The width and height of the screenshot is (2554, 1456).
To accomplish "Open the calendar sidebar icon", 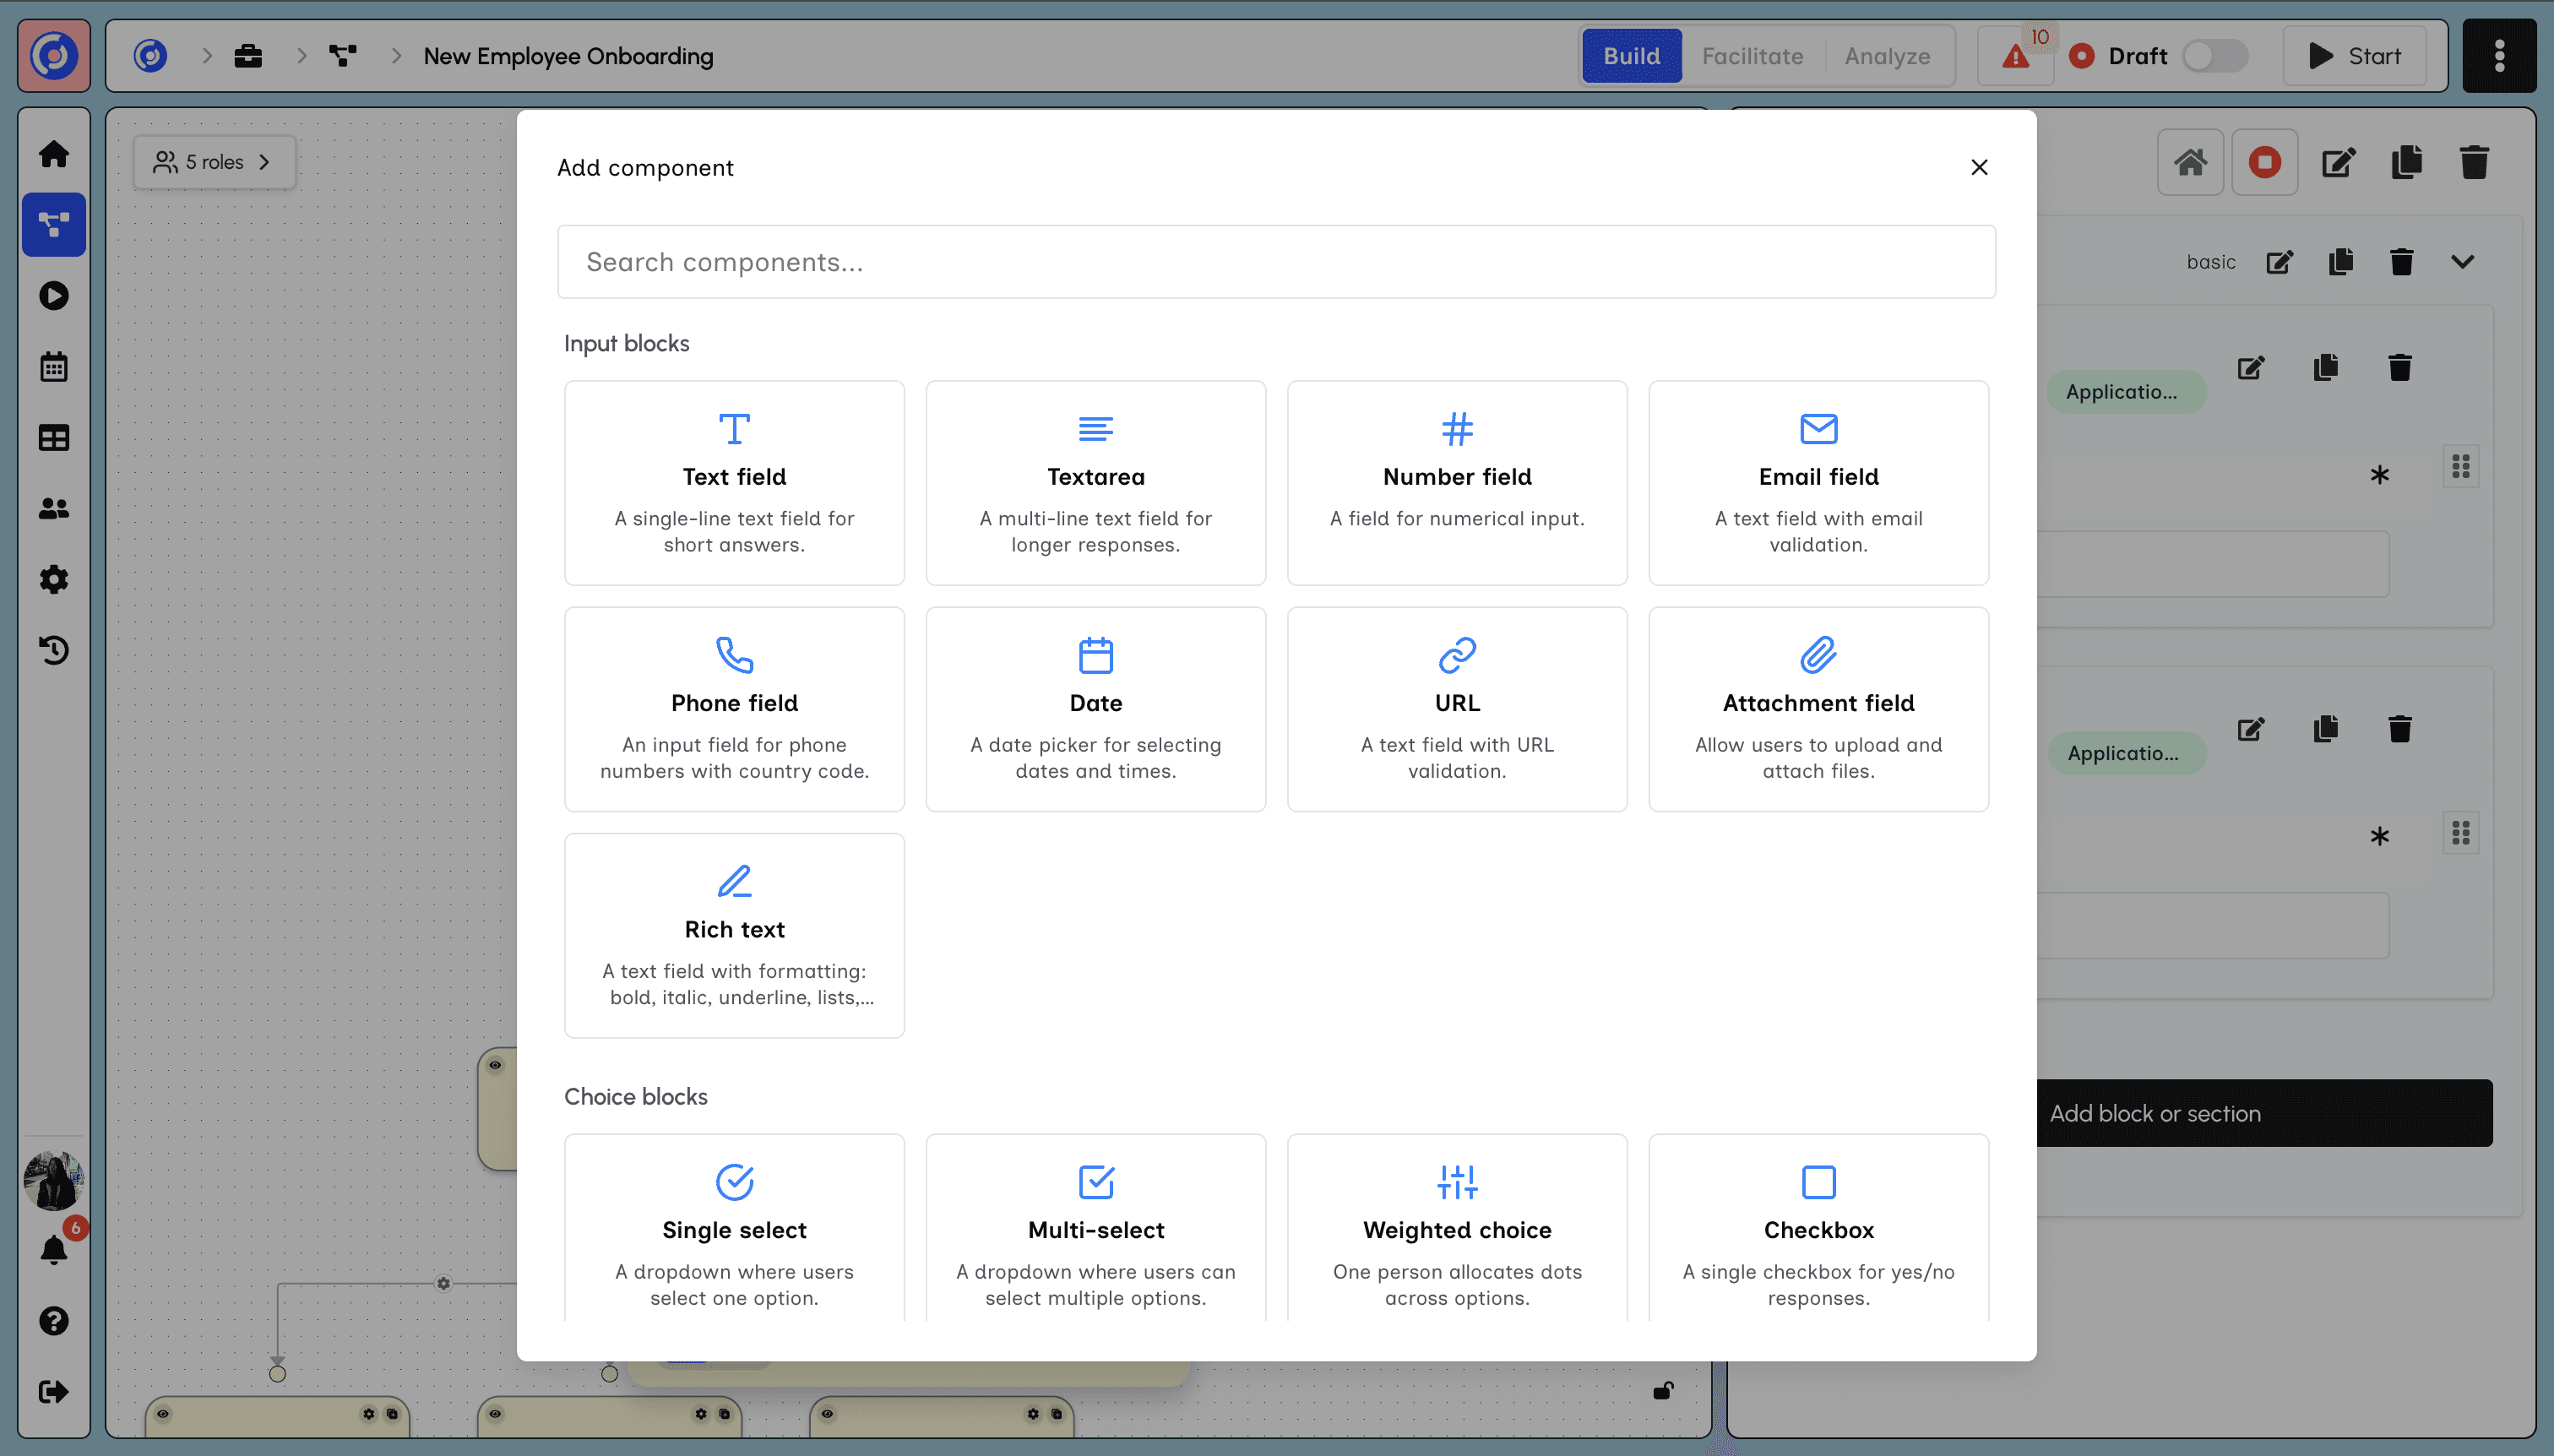I will click(x=54, y=367).
